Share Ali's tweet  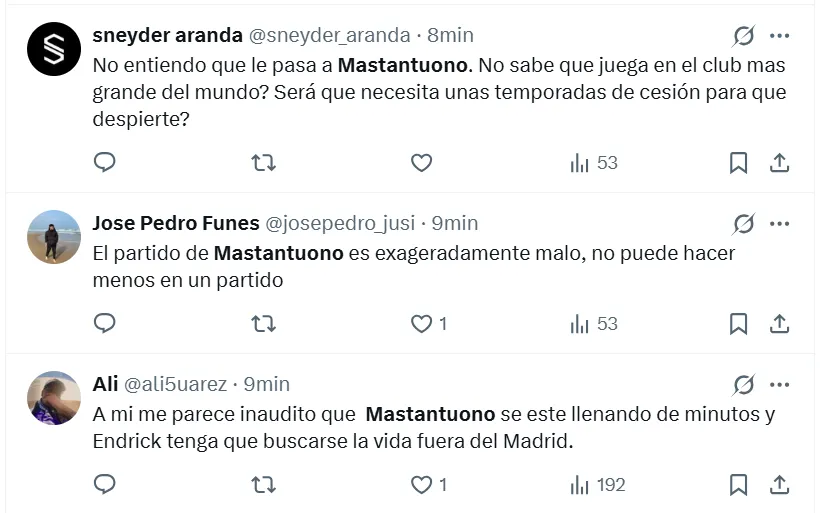pos(780,485)
